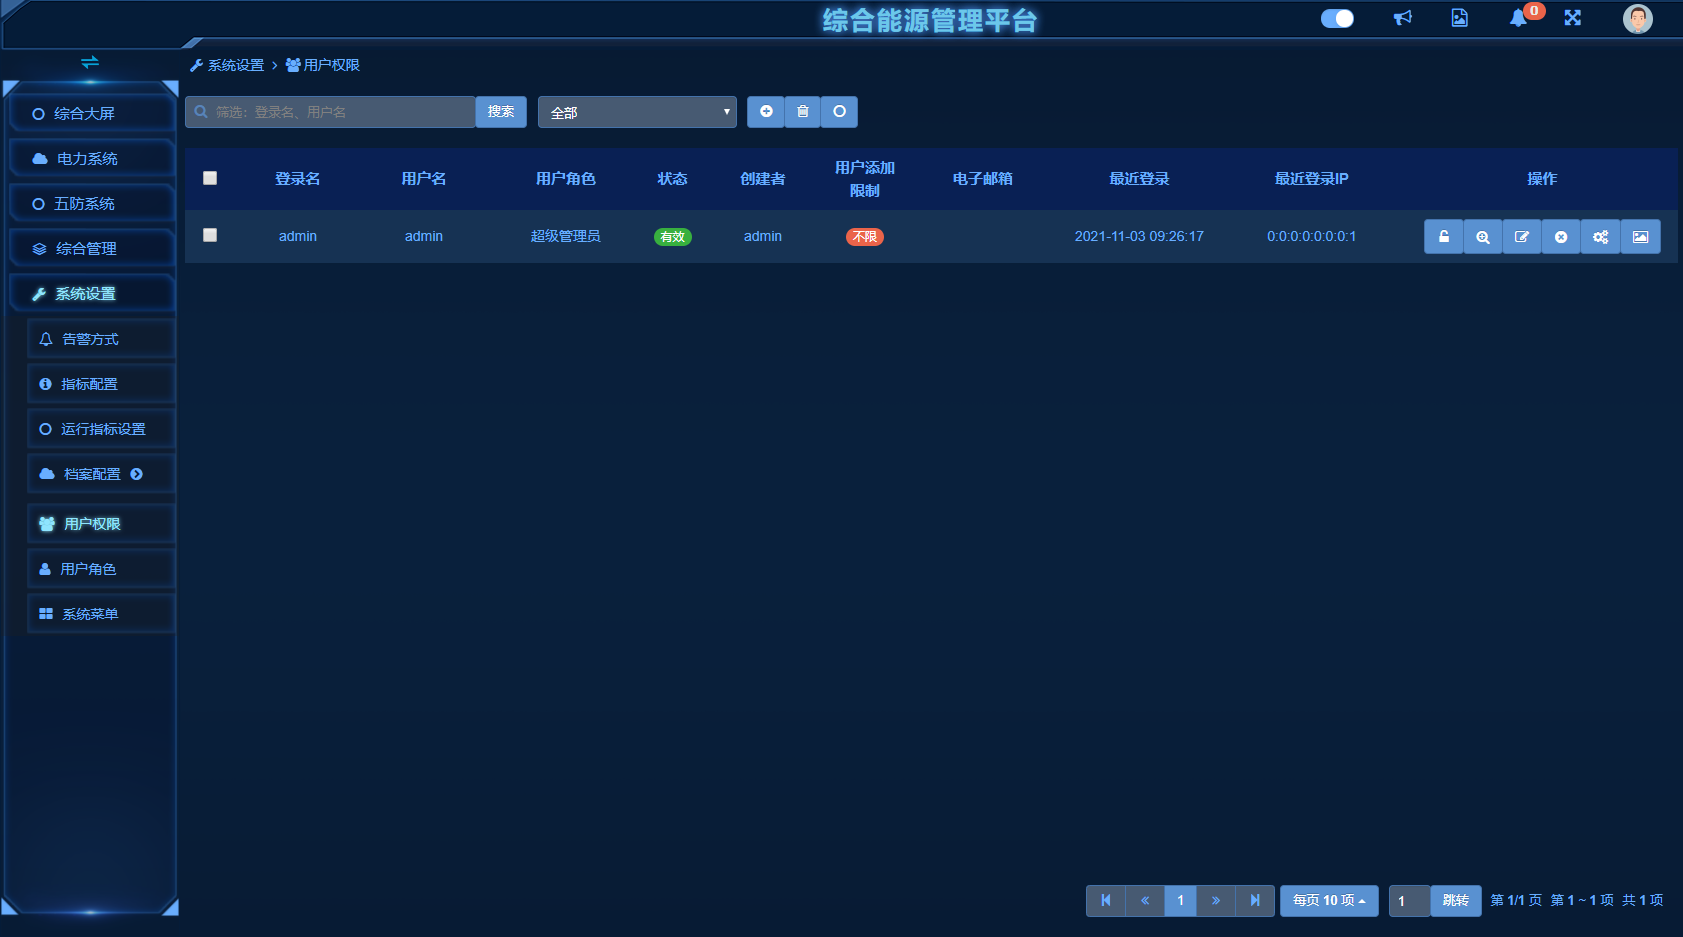
Task: Open the magnifier view-details icon for admin
Action: 1482,237
